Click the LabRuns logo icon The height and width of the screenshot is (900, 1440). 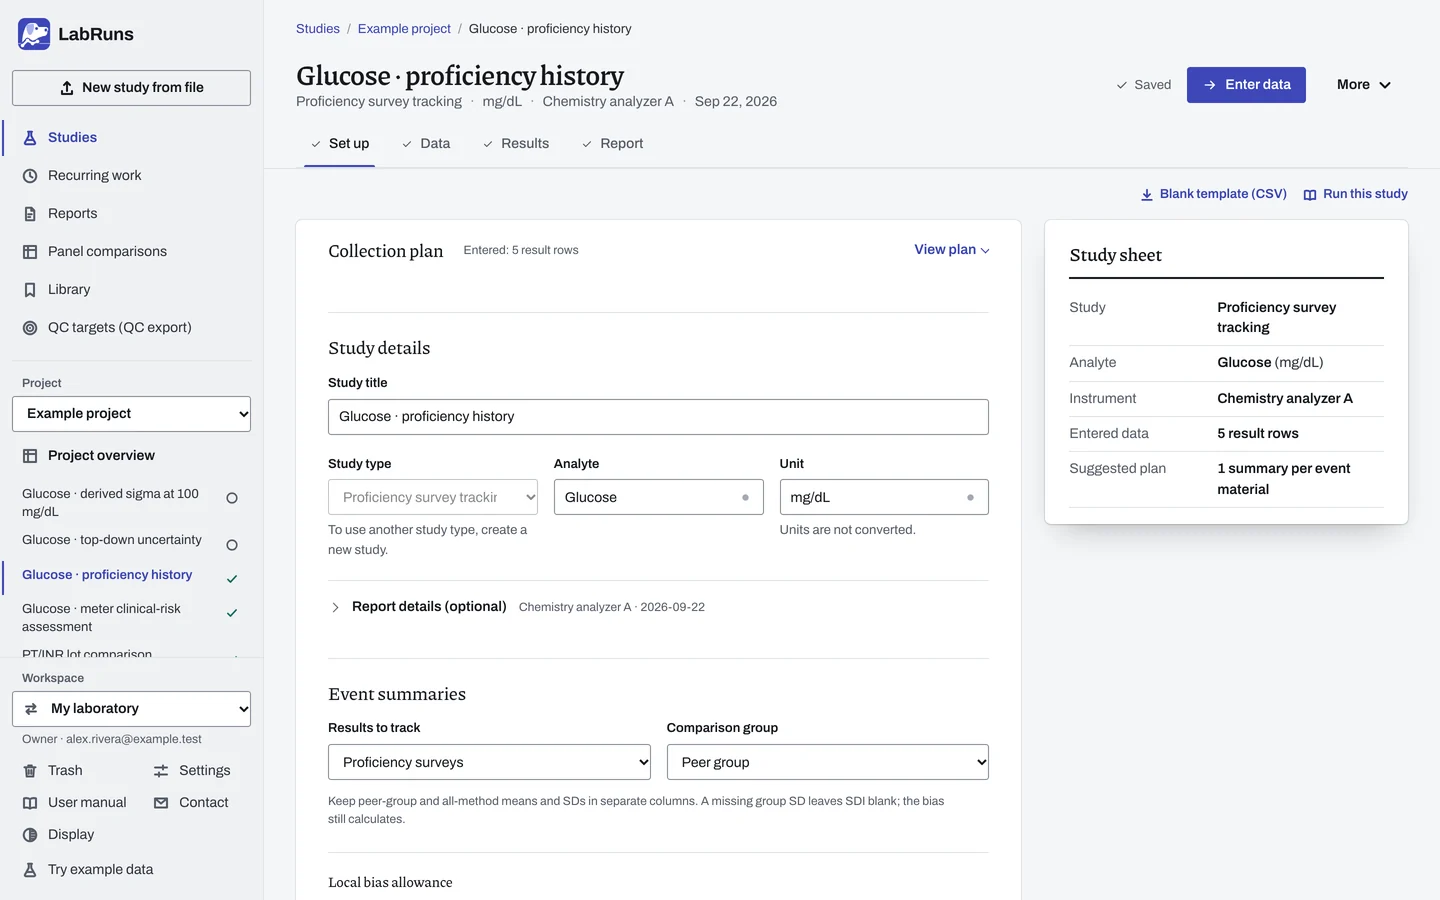pyautogui.click(x=34, y=34)
